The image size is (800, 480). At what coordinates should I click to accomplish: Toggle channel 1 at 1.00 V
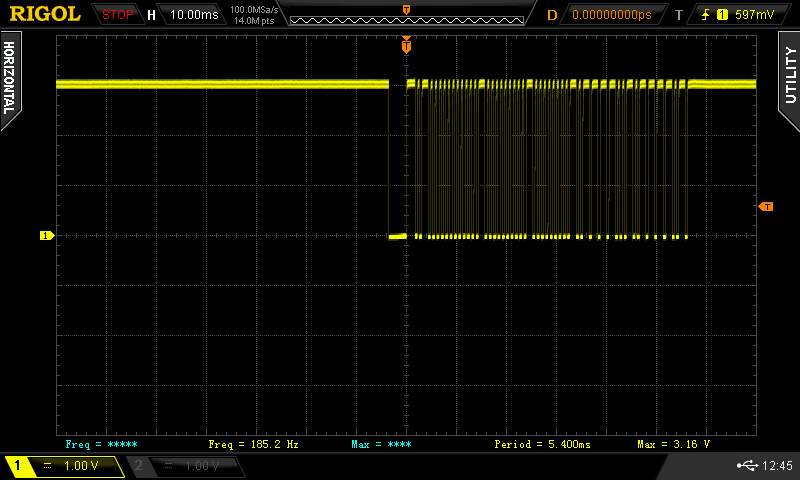coord(64,466)
